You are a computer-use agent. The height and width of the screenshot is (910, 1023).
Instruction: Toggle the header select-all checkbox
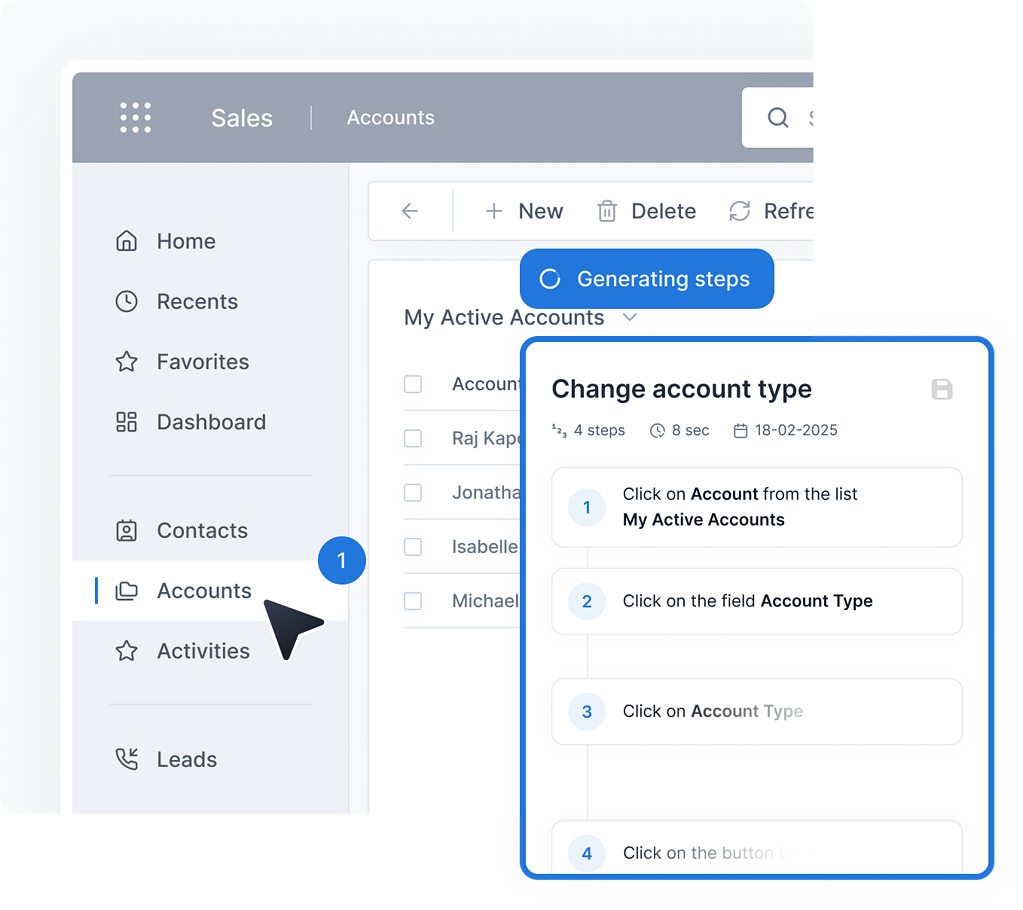(413, 384)
